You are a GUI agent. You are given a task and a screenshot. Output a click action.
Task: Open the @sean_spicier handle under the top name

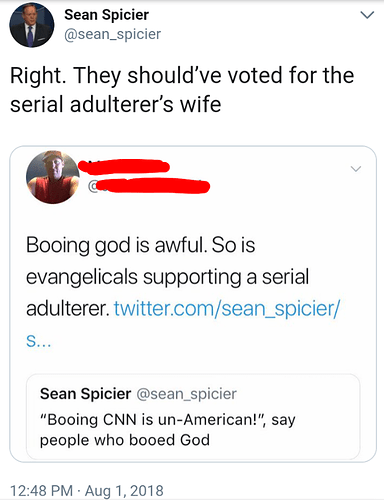[x=112, y=34]
